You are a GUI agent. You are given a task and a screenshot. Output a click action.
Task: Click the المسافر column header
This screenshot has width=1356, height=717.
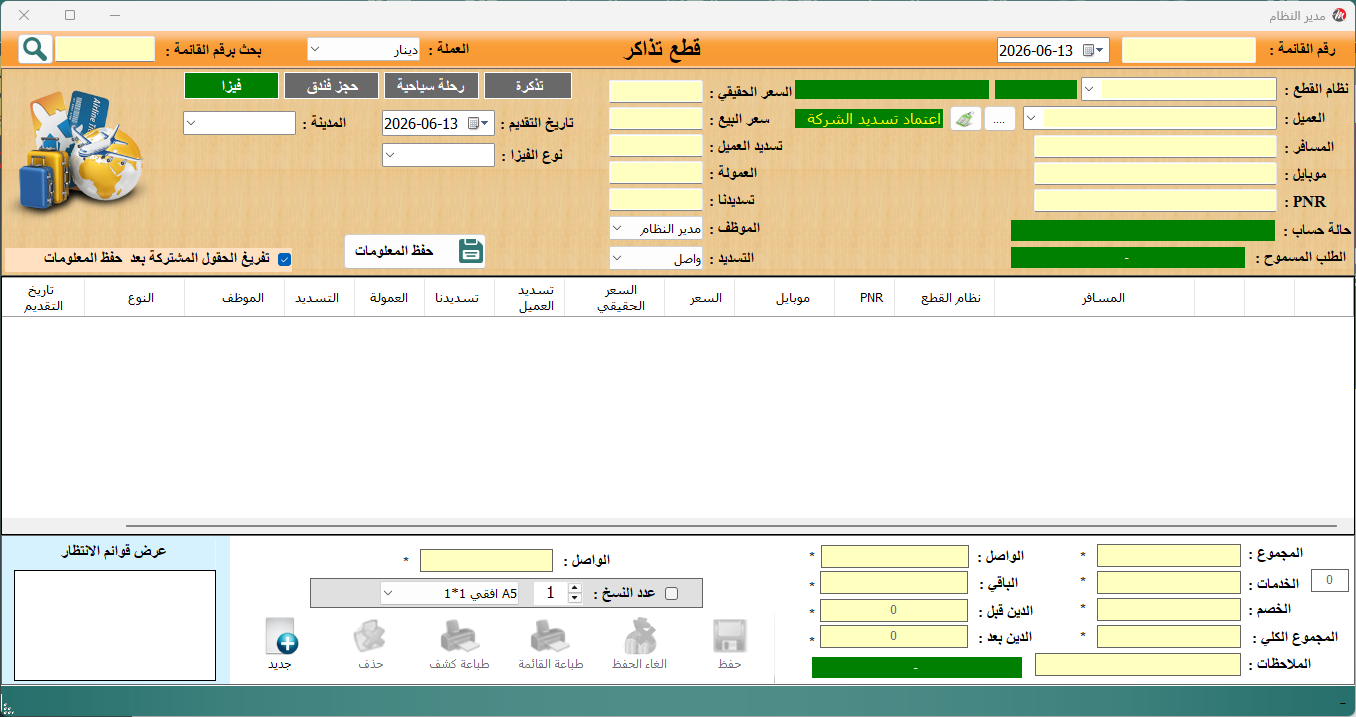coord(1095,298)
